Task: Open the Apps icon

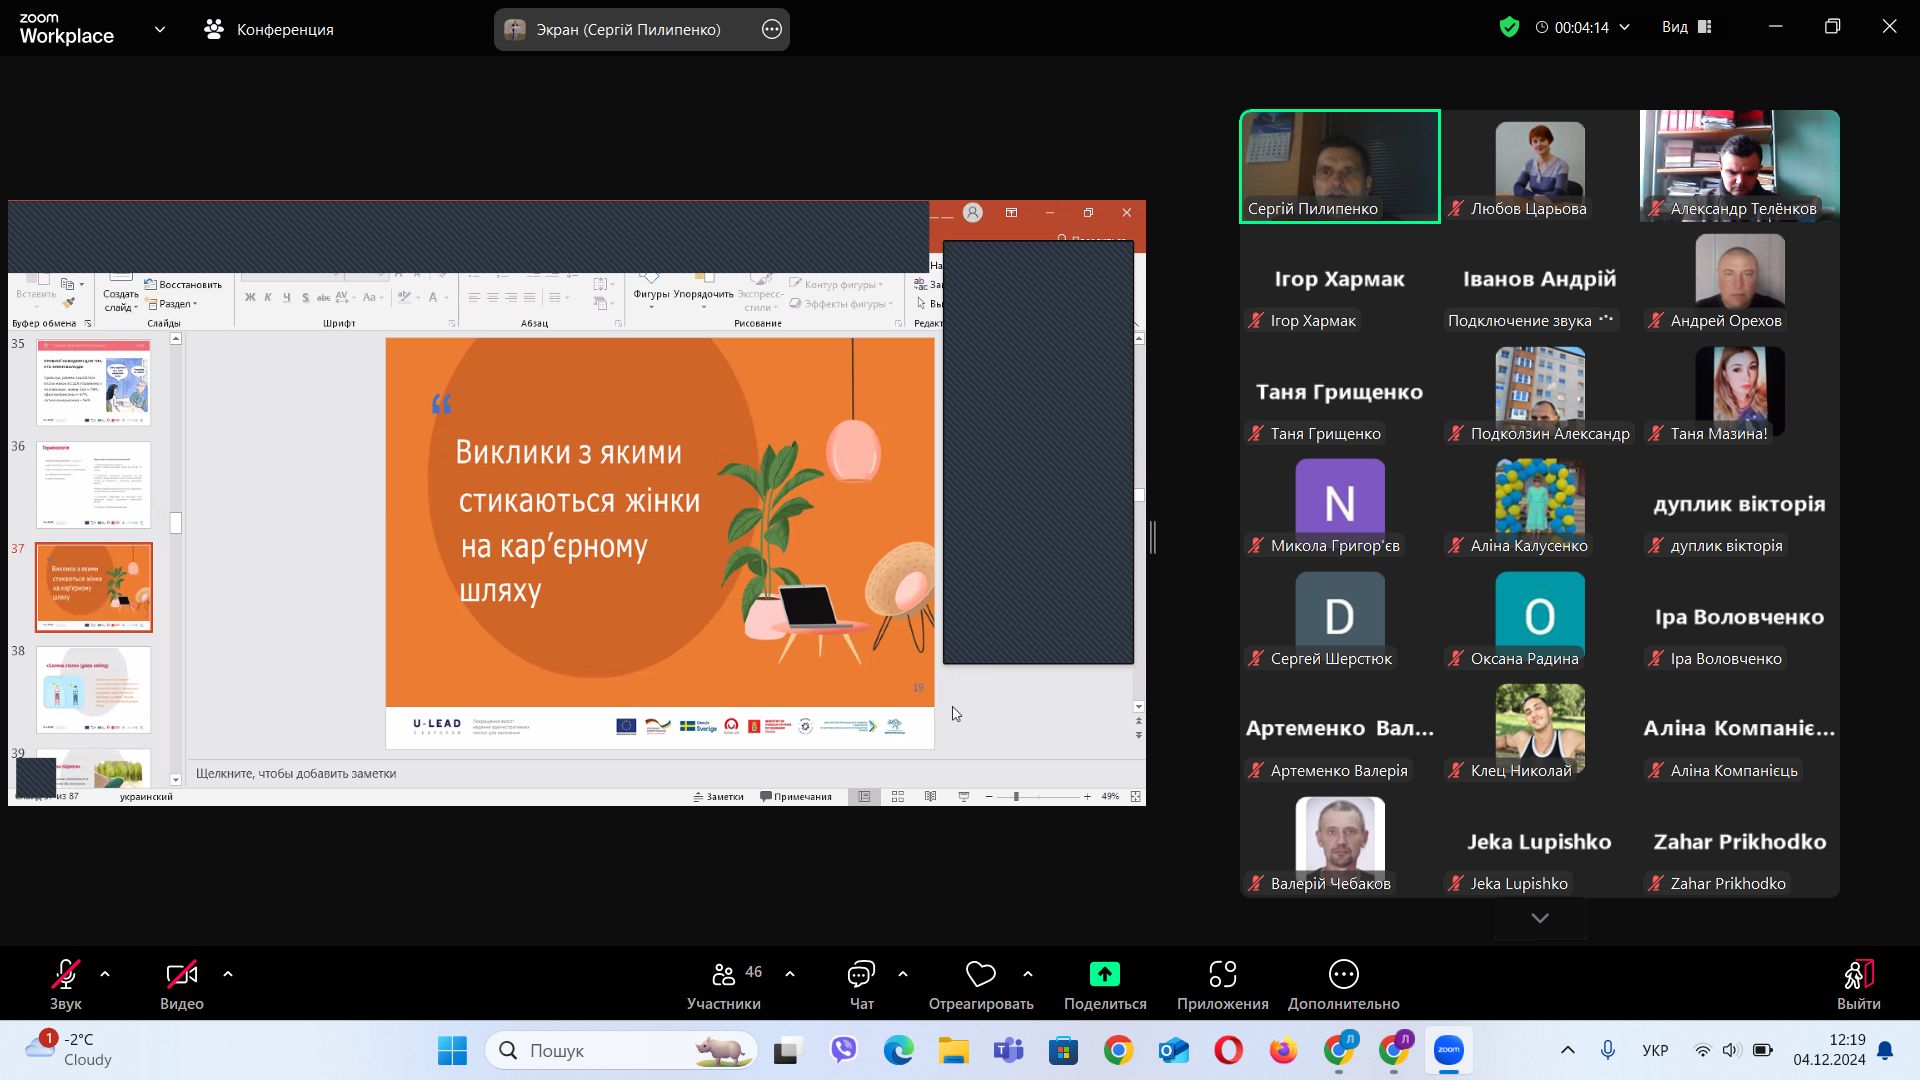Action: 1222,975
